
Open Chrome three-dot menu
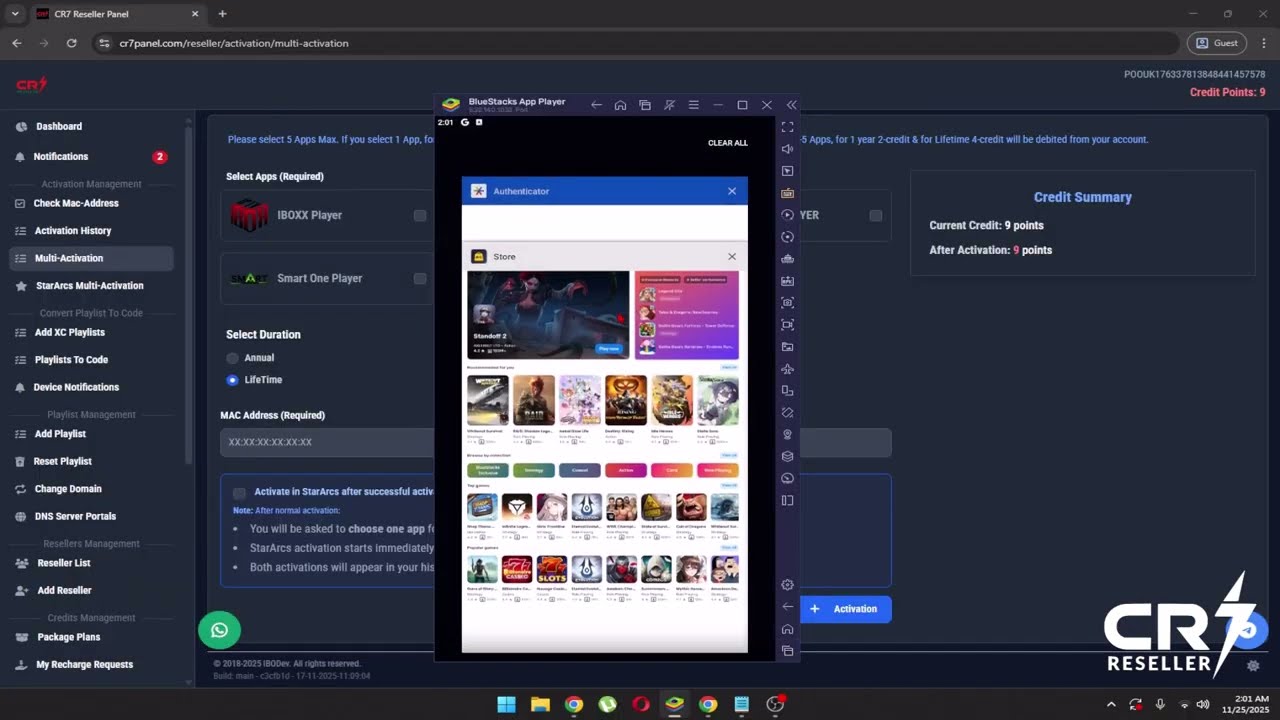pos(1263,43)
